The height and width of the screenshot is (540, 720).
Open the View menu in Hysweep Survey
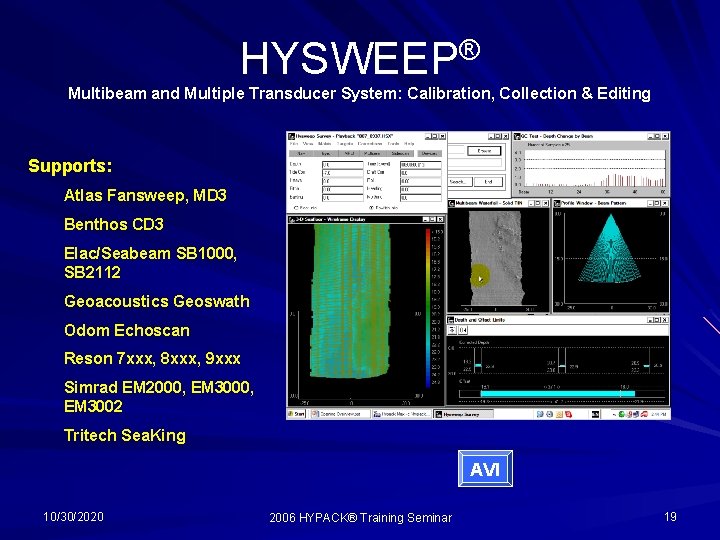308,144
